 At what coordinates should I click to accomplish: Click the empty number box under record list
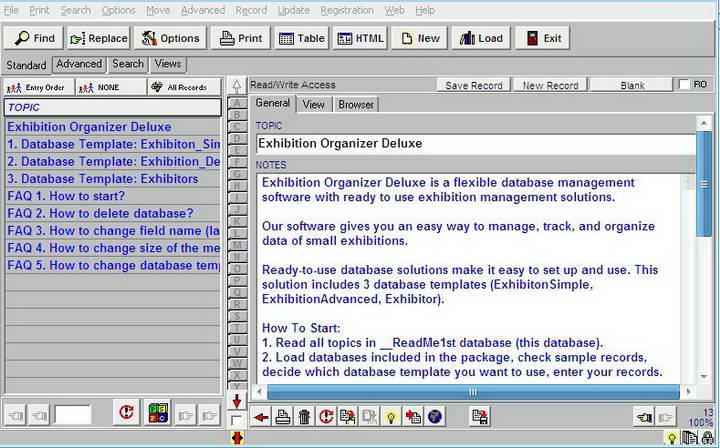click(73, 415)
